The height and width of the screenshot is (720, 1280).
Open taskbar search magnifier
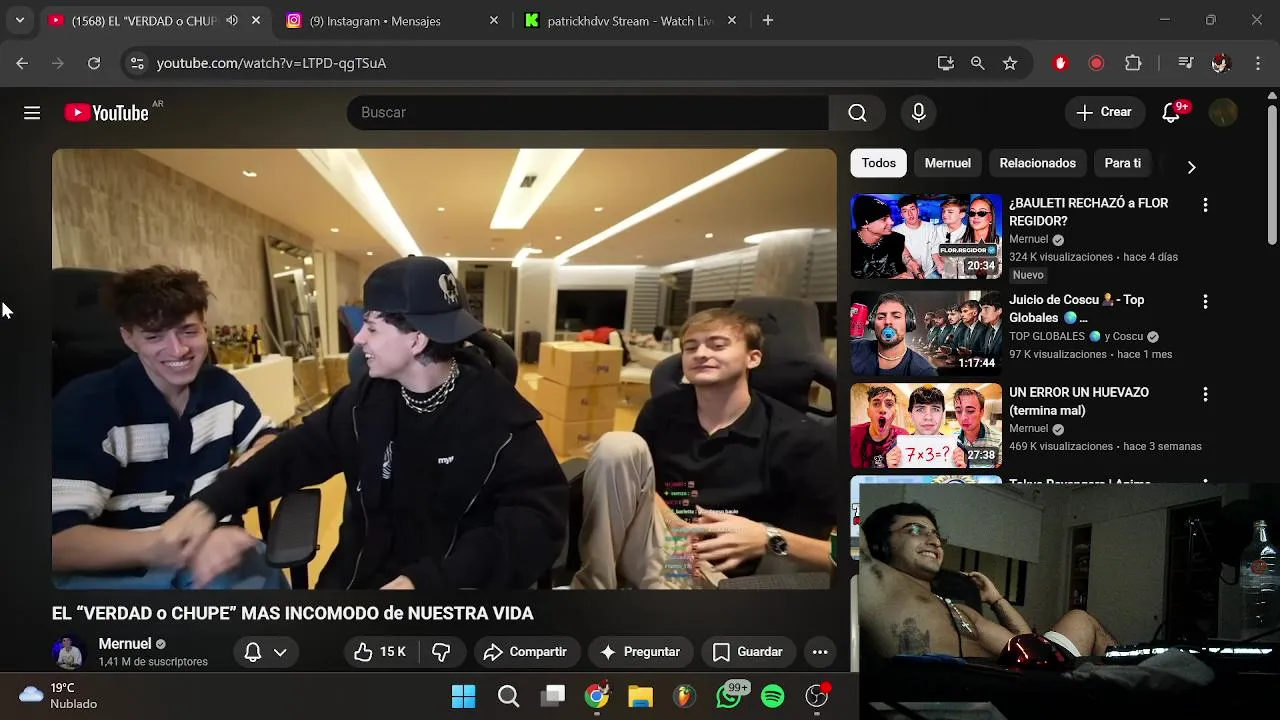tap(508, 696)
